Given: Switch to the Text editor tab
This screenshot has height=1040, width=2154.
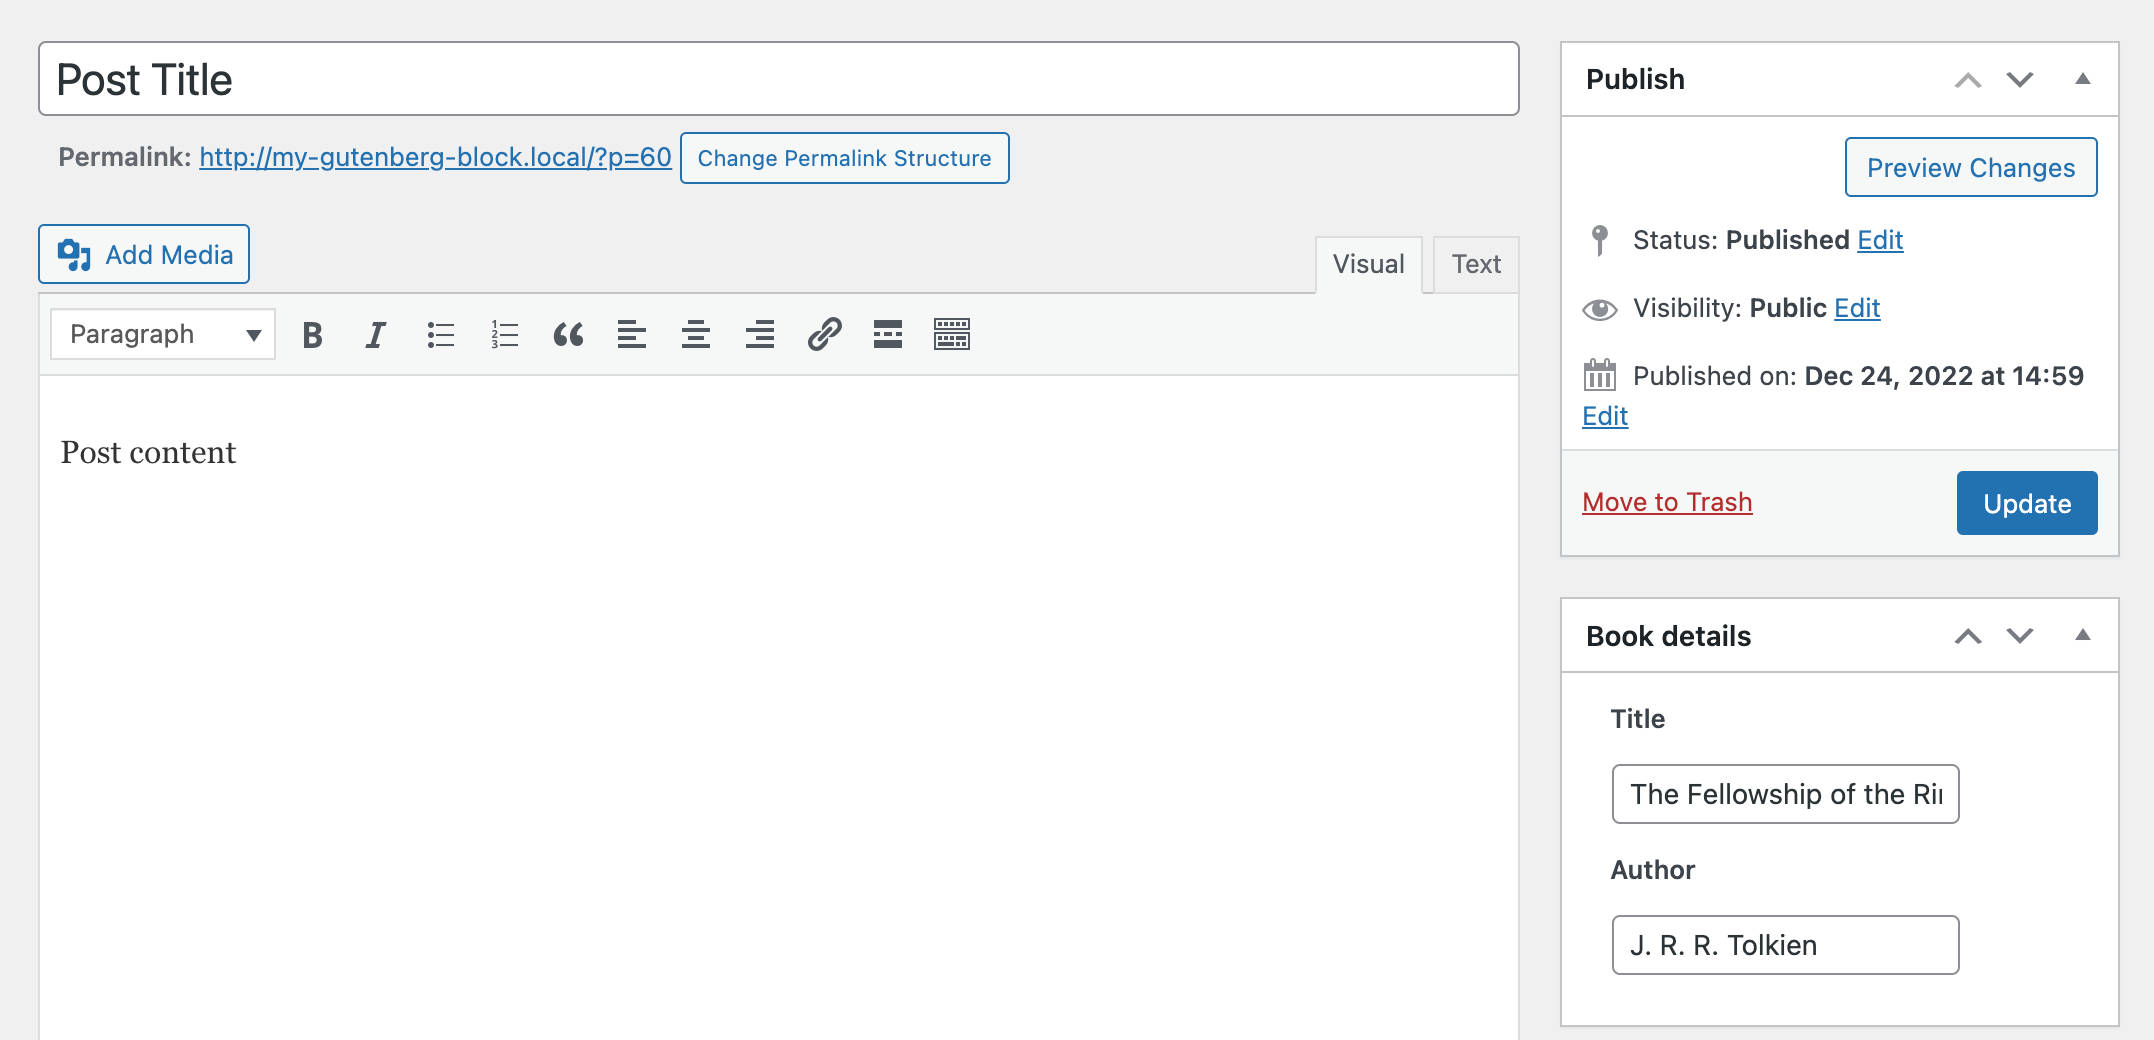Looking at the screenshot, I should point(1476,265).
